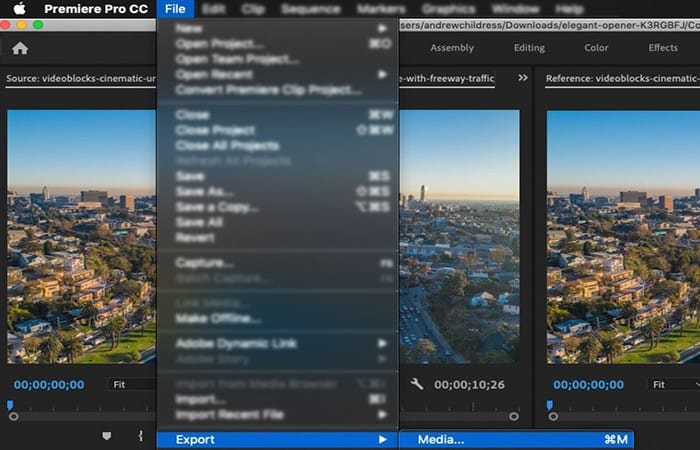
Task: Select the Source monitor panel tab
Action: pyautogui.click(x=81, y=79)
